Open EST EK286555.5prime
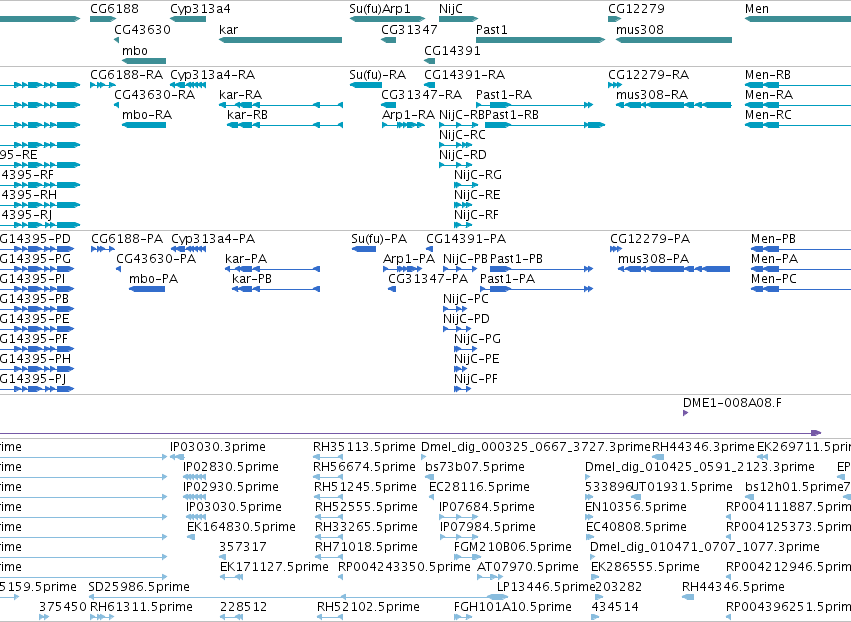The height and width of the screenshot is (622, 851). coord(645,567)
